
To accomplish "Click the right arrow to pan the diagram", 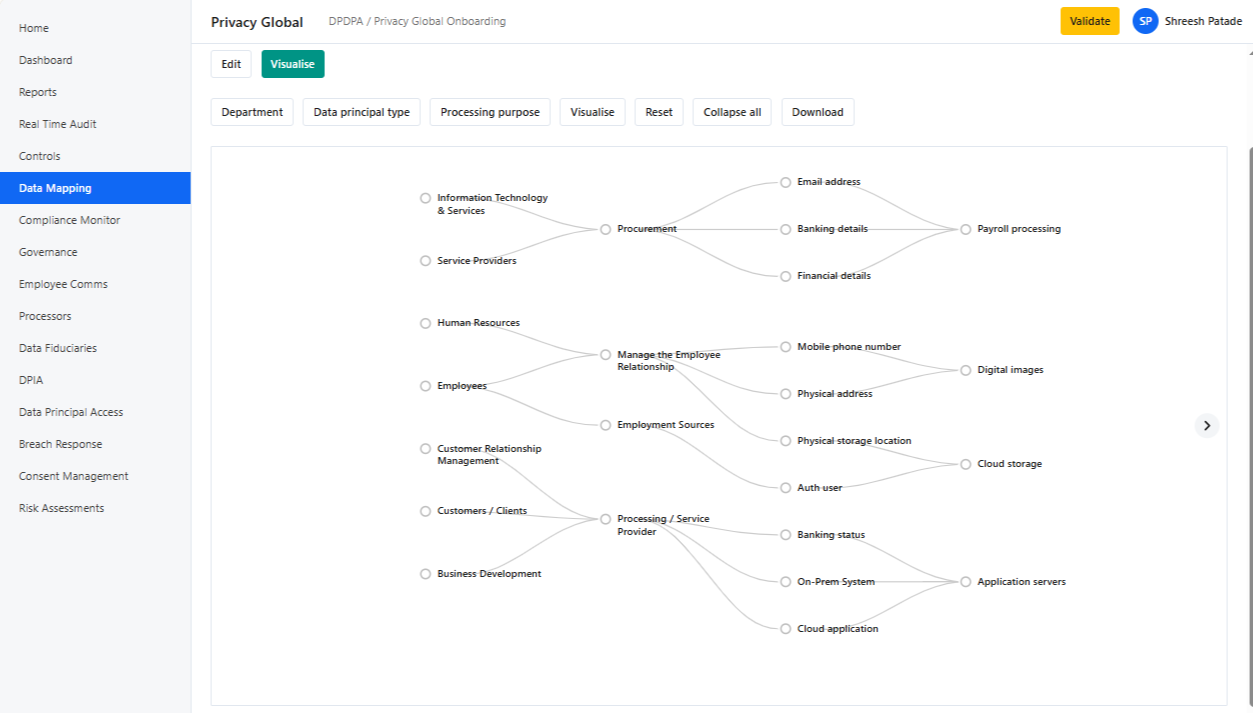I will (1207, 425).
